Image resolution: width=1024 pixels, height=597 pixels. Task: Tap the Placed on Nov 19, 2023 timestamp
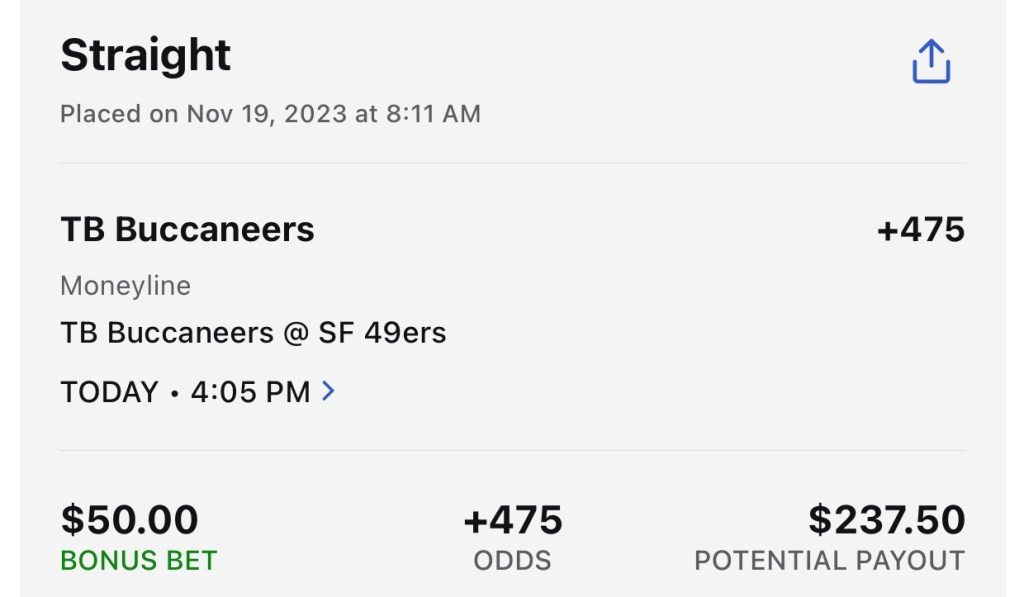point(270,114)
